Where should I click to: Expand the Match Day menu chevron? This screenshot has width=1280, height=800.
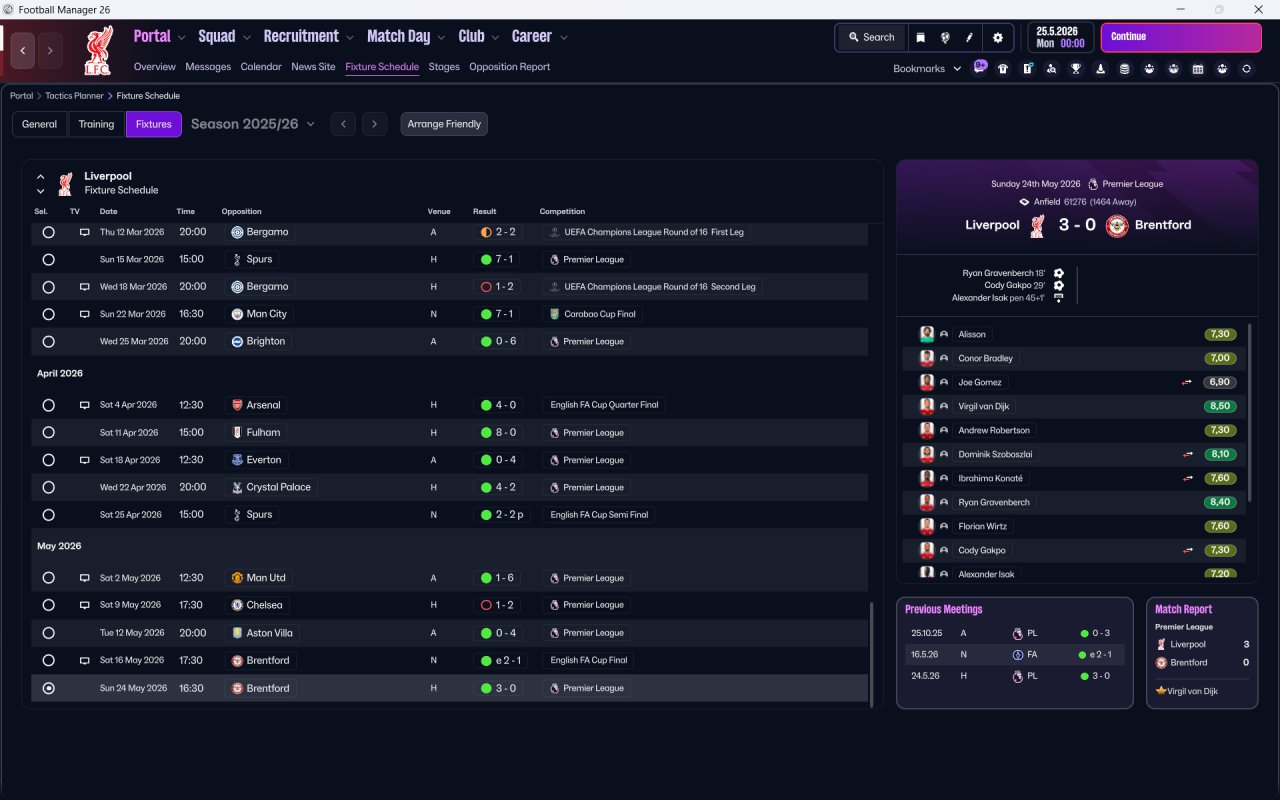pos(441,38)
